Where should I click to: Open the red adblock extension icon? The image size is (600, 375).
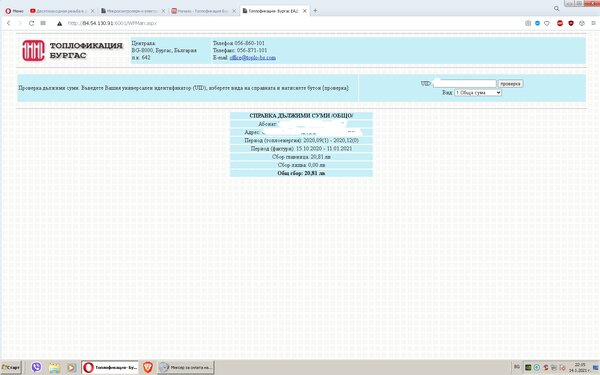coord(560,23)
